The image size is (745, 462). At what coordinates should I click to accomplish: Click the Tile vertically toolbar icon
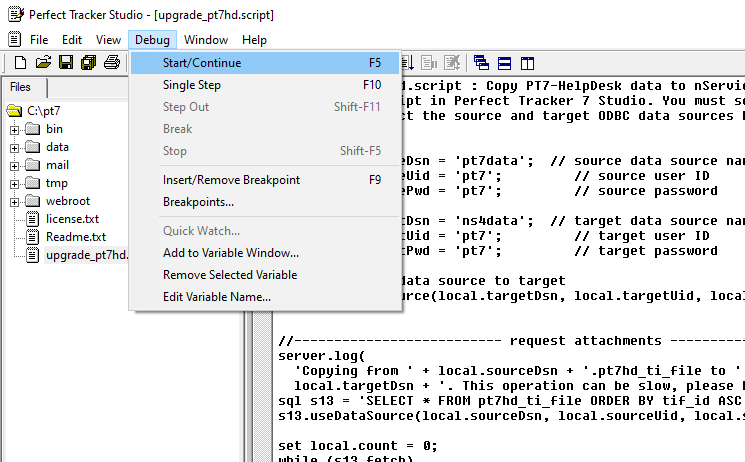pyautogui.click(x=527, y=63)
